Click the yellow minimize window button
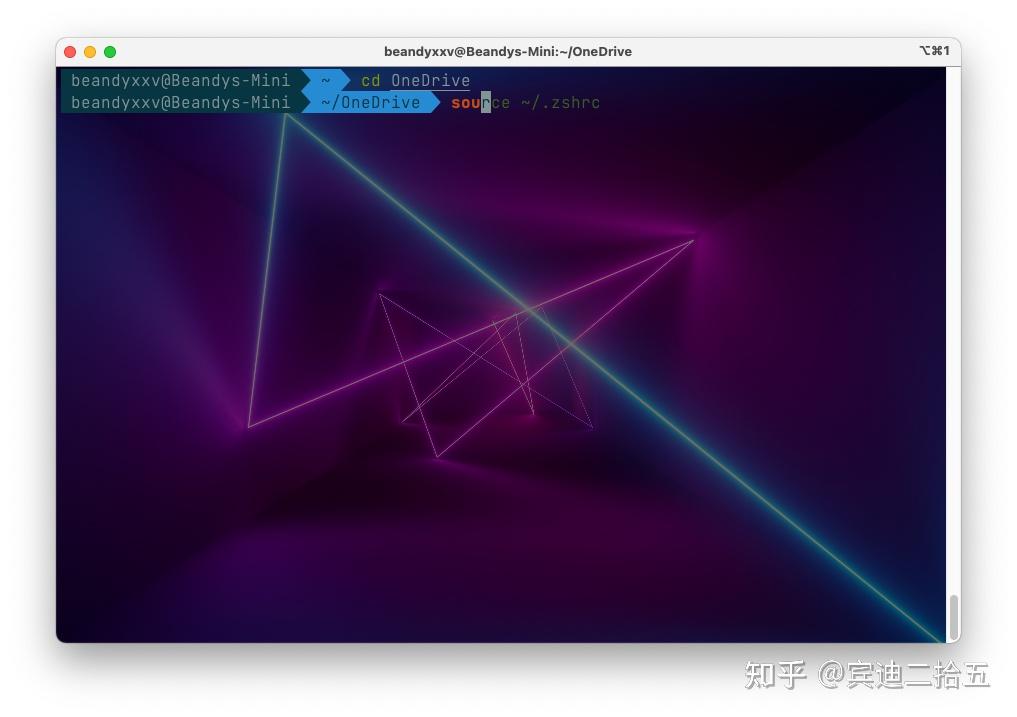This screenshot has height=717, width=1017. 90,52
